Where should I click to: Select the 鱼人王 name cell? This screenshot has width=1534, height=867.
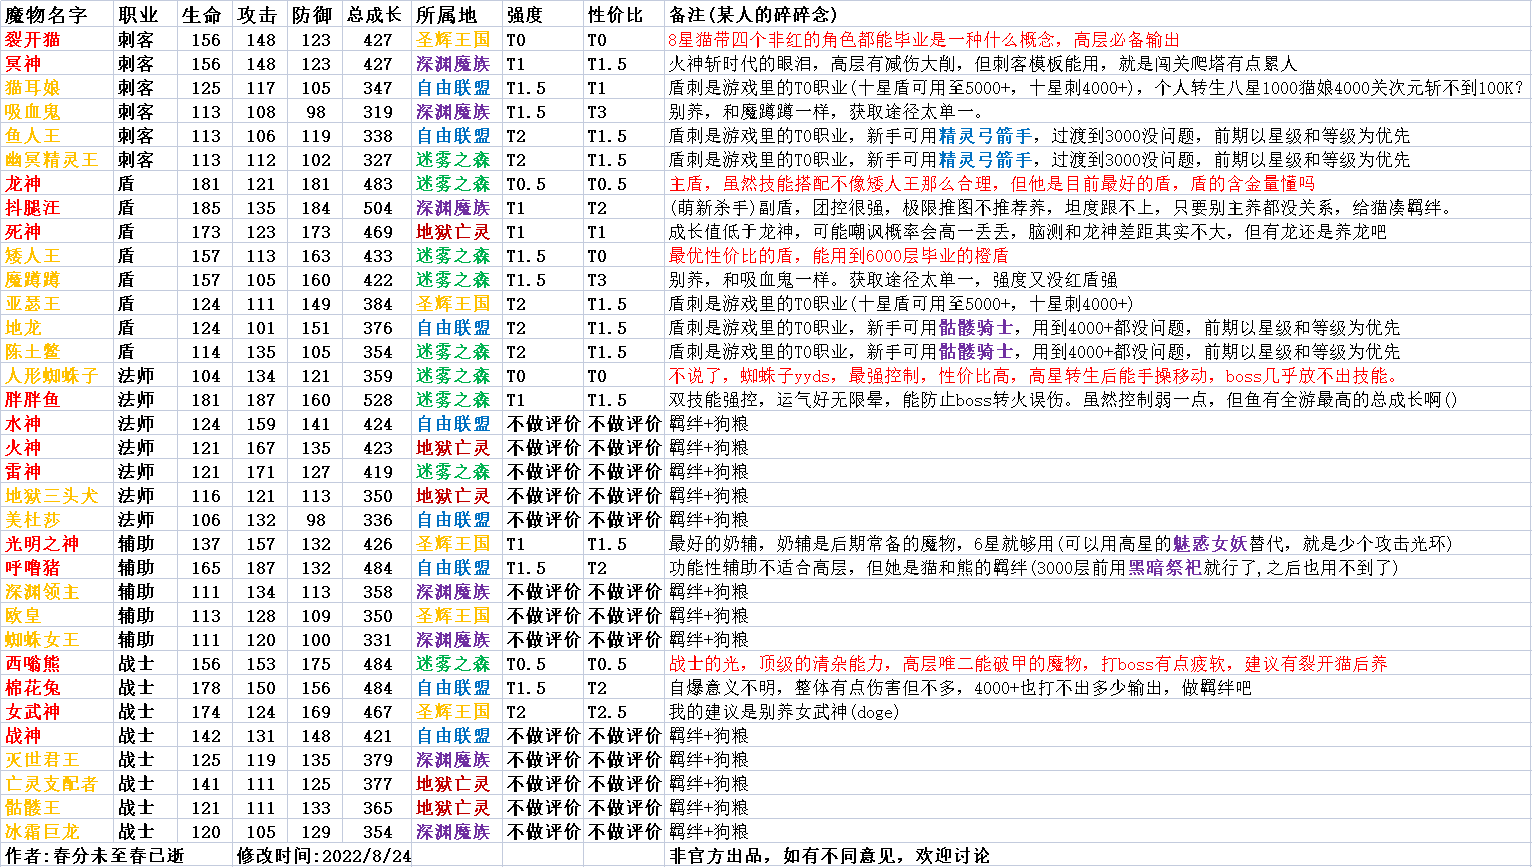click(33, 136)
